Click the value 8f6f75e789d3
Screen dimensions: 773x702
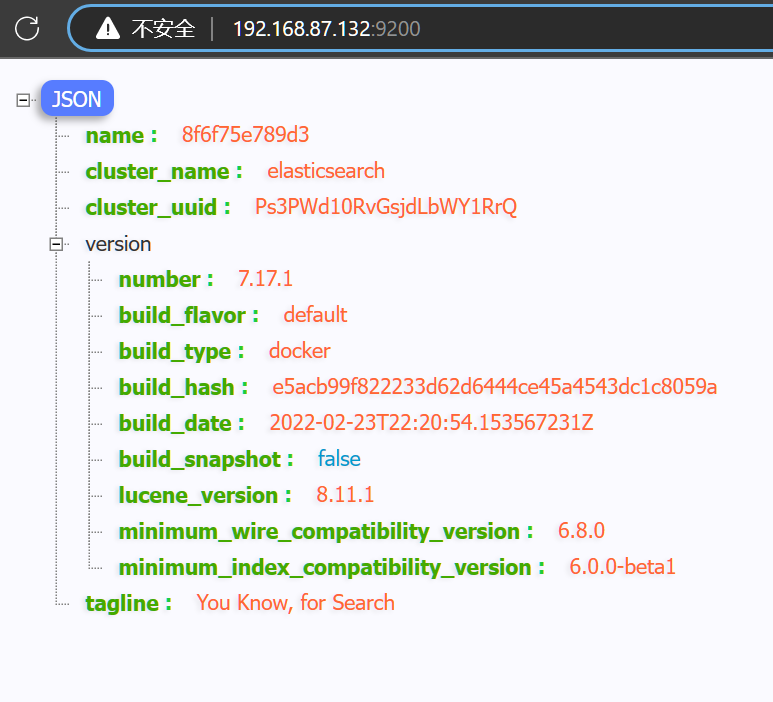(245, 135)
